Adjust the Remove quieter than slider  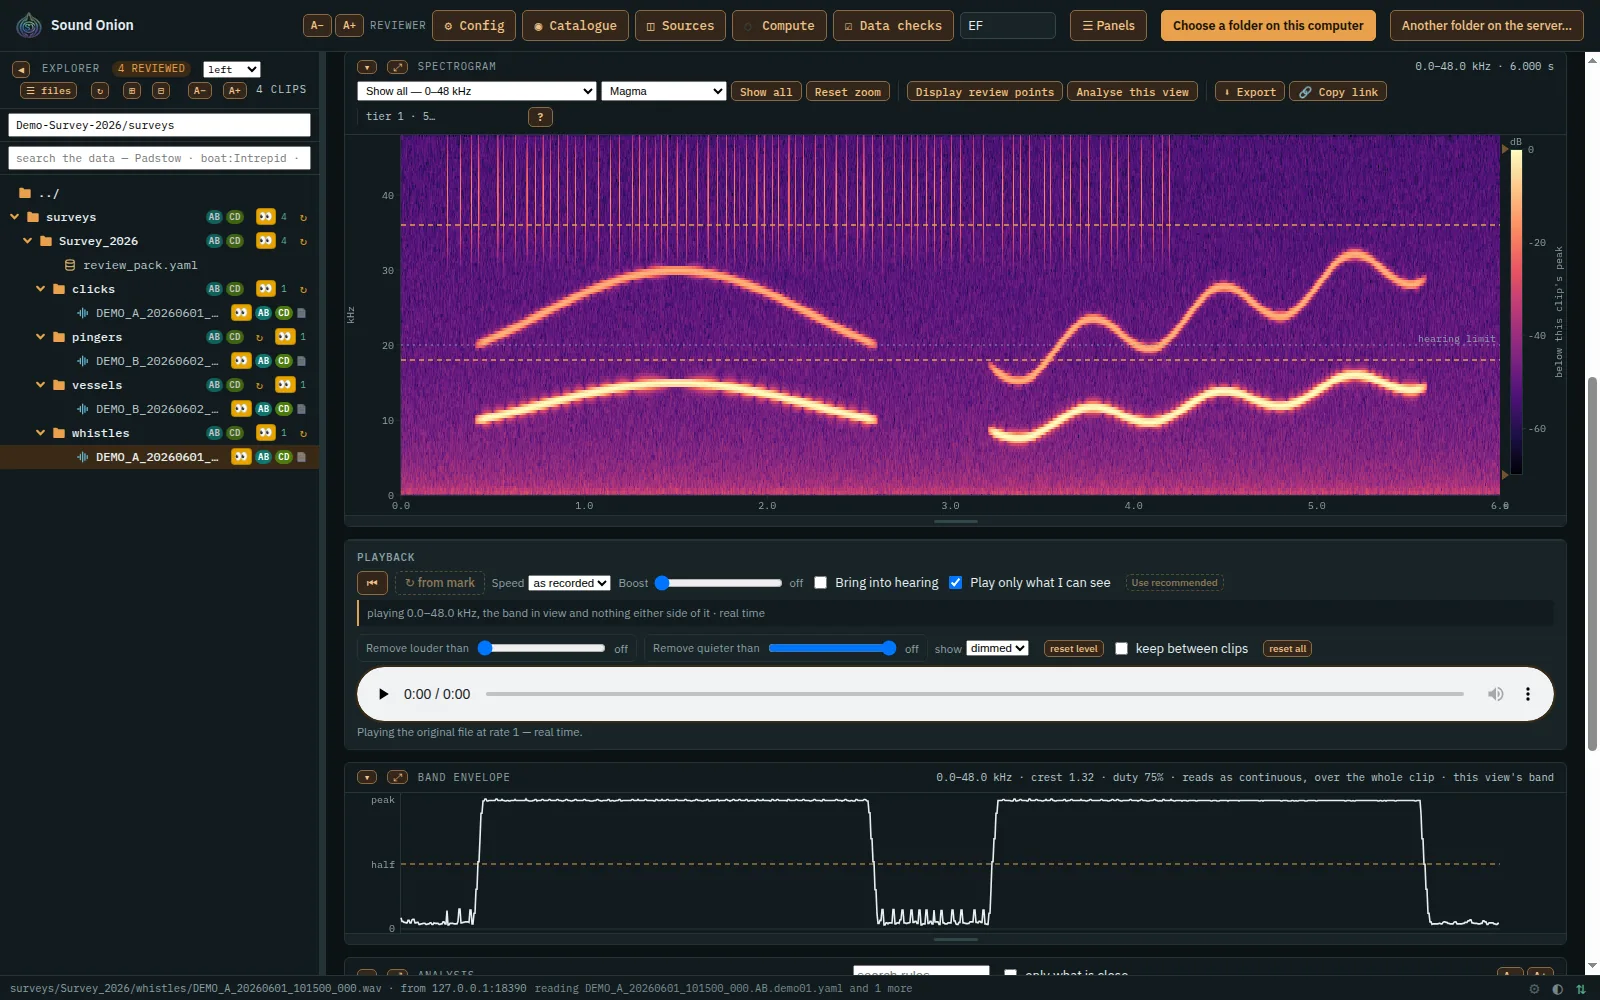pyautogui.click(x=832, y=649)
